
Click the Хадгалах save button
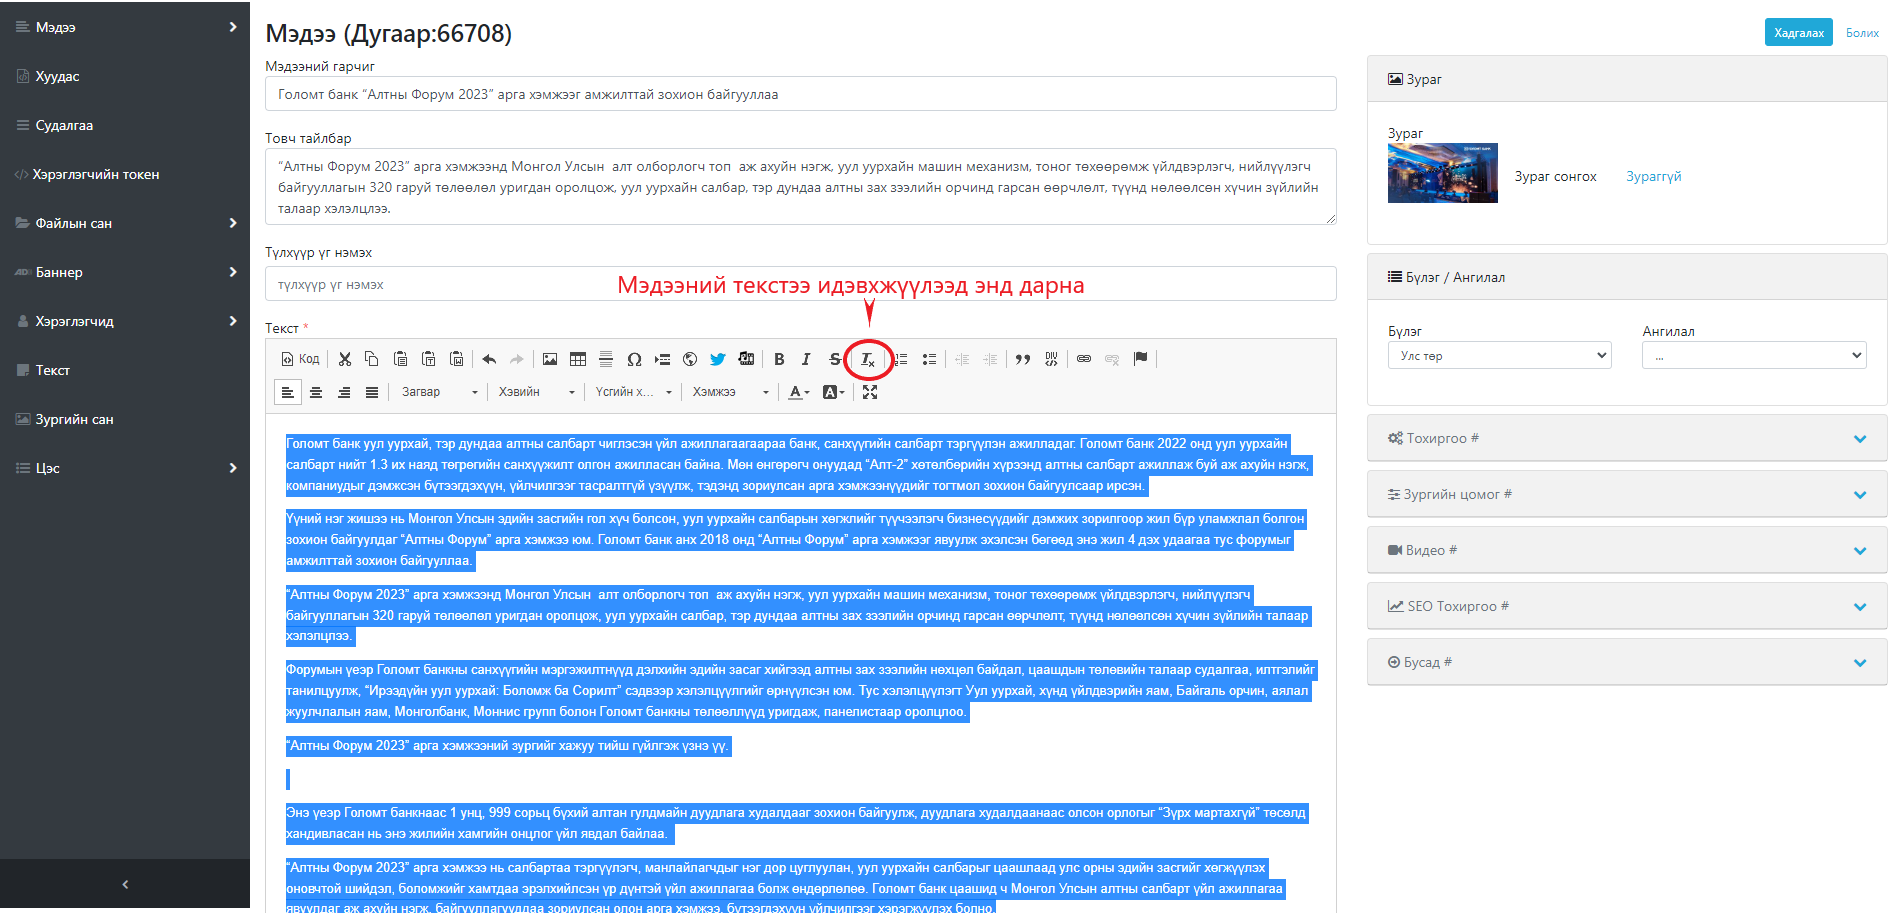[x=1798, y=33]
